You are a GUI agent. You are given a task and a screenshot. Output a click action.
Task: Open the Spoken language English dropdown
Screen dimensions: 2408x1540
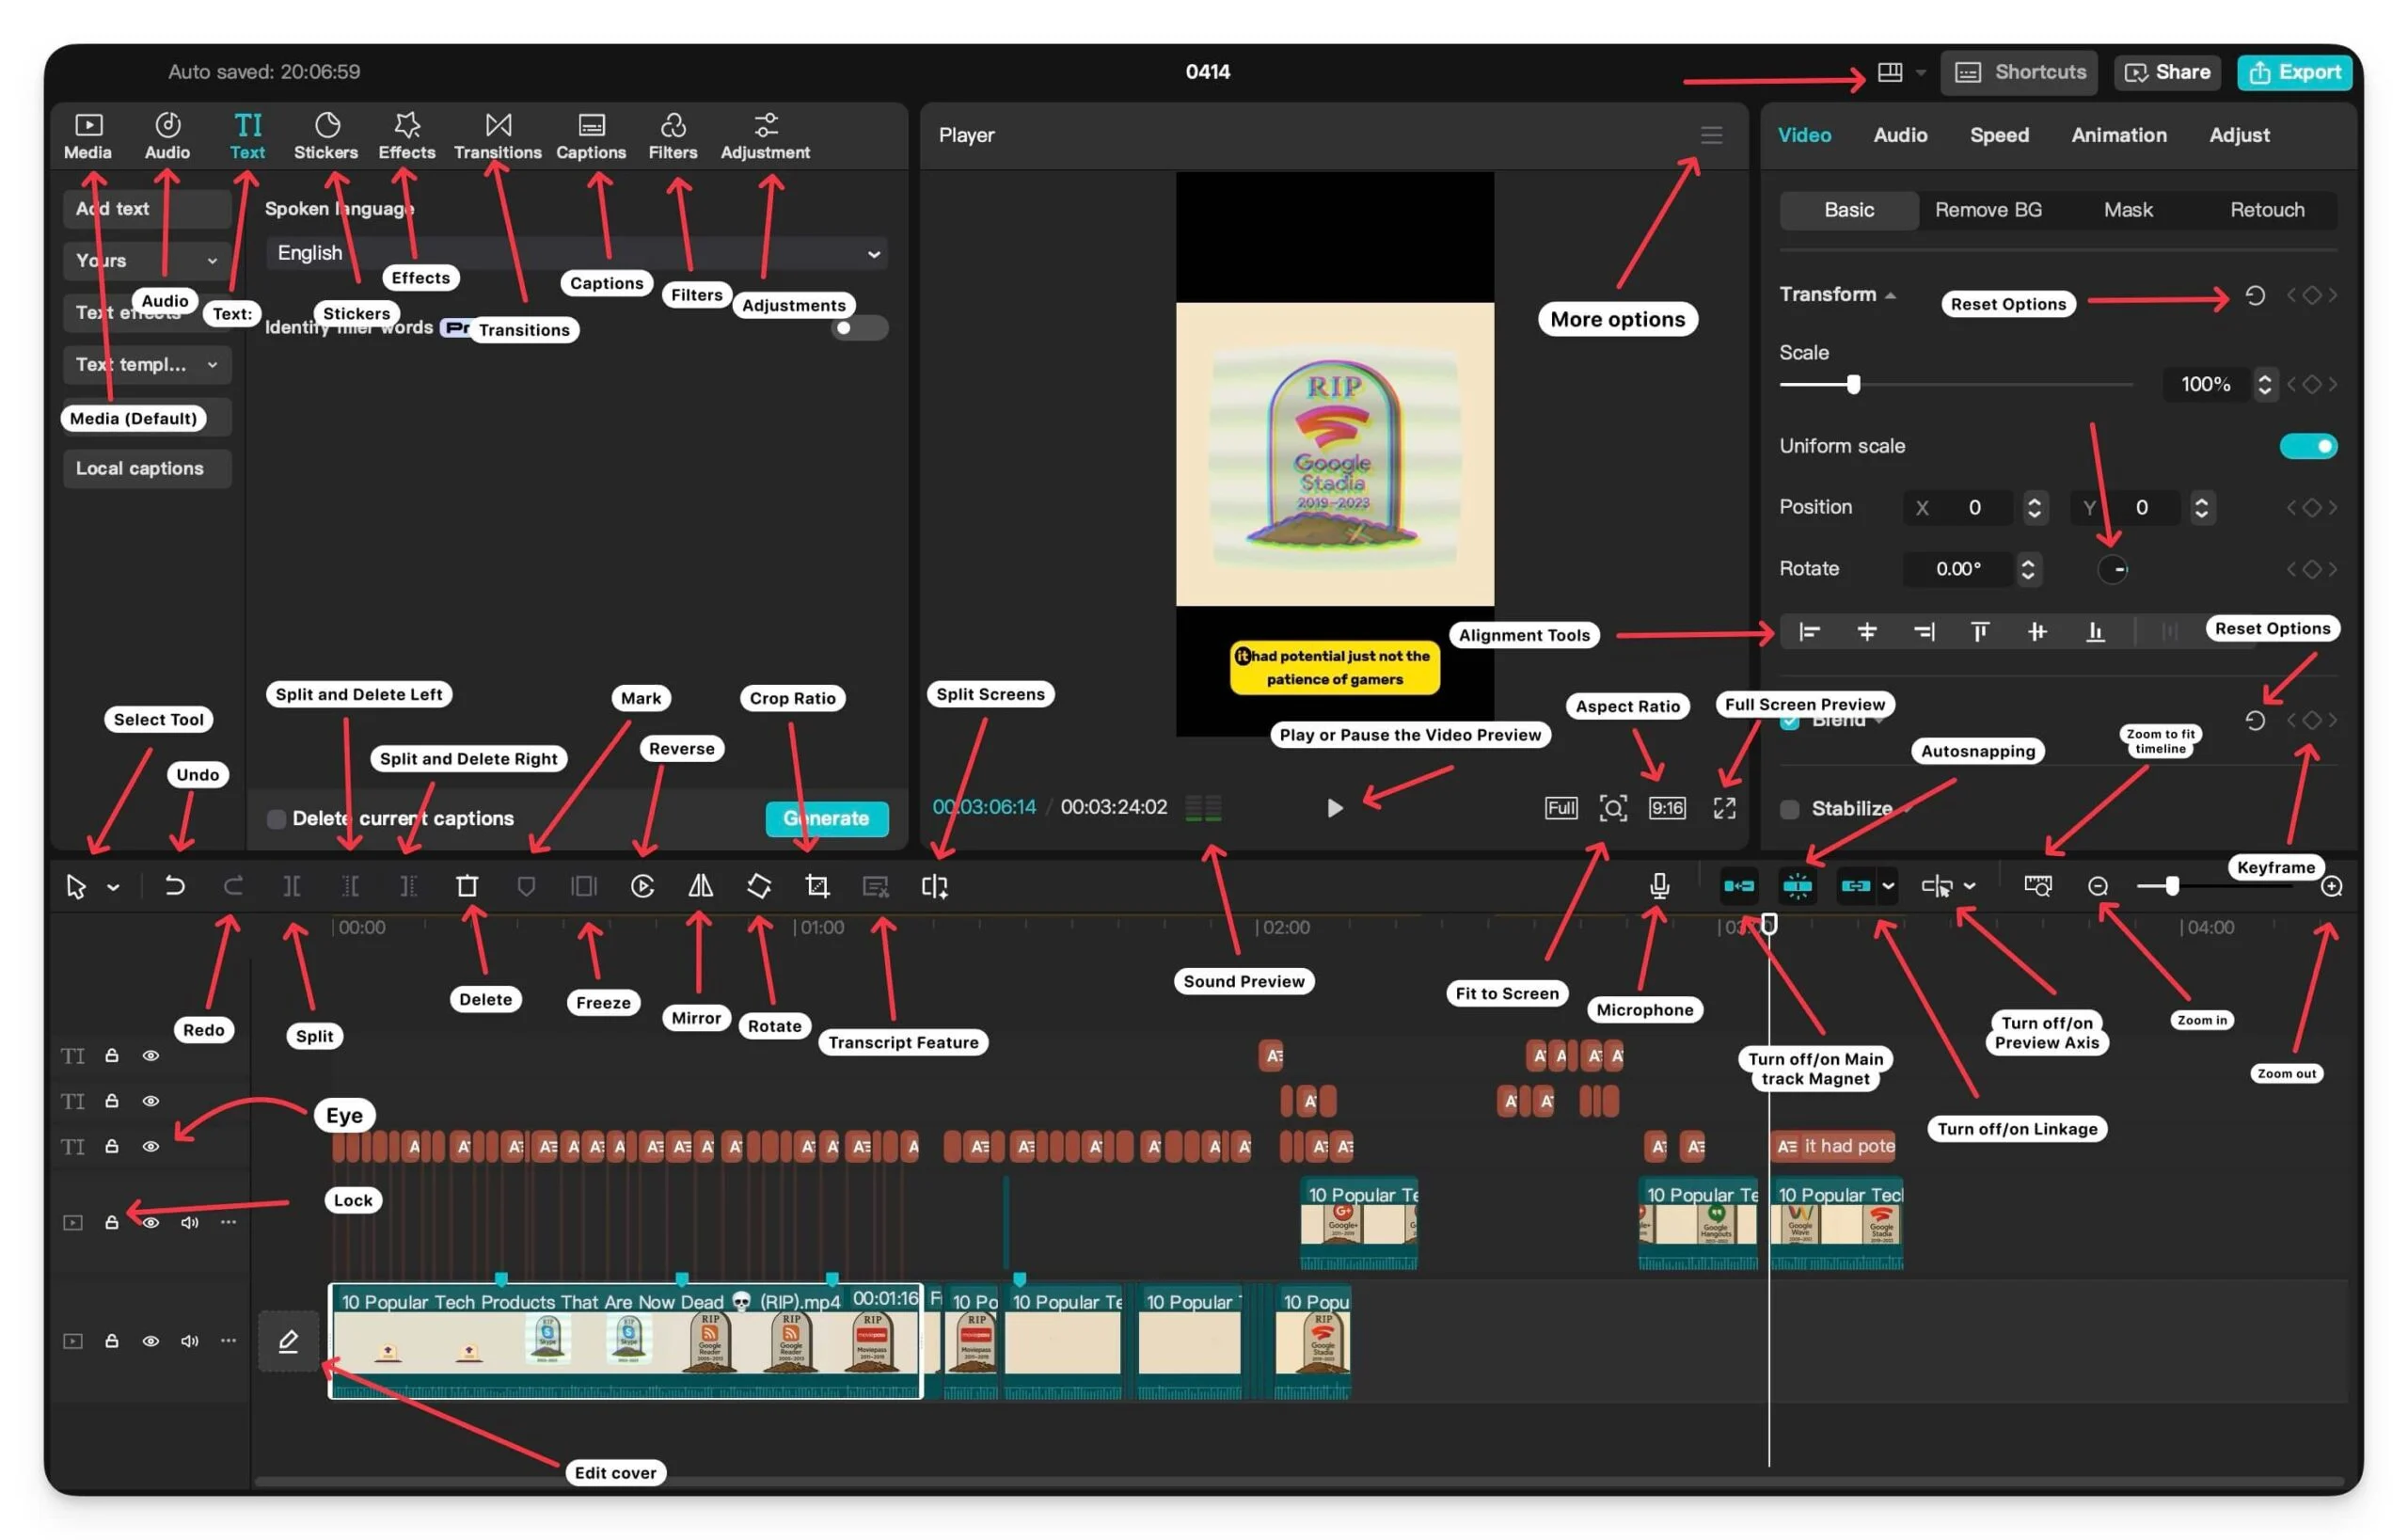click(x=576, y=254)
